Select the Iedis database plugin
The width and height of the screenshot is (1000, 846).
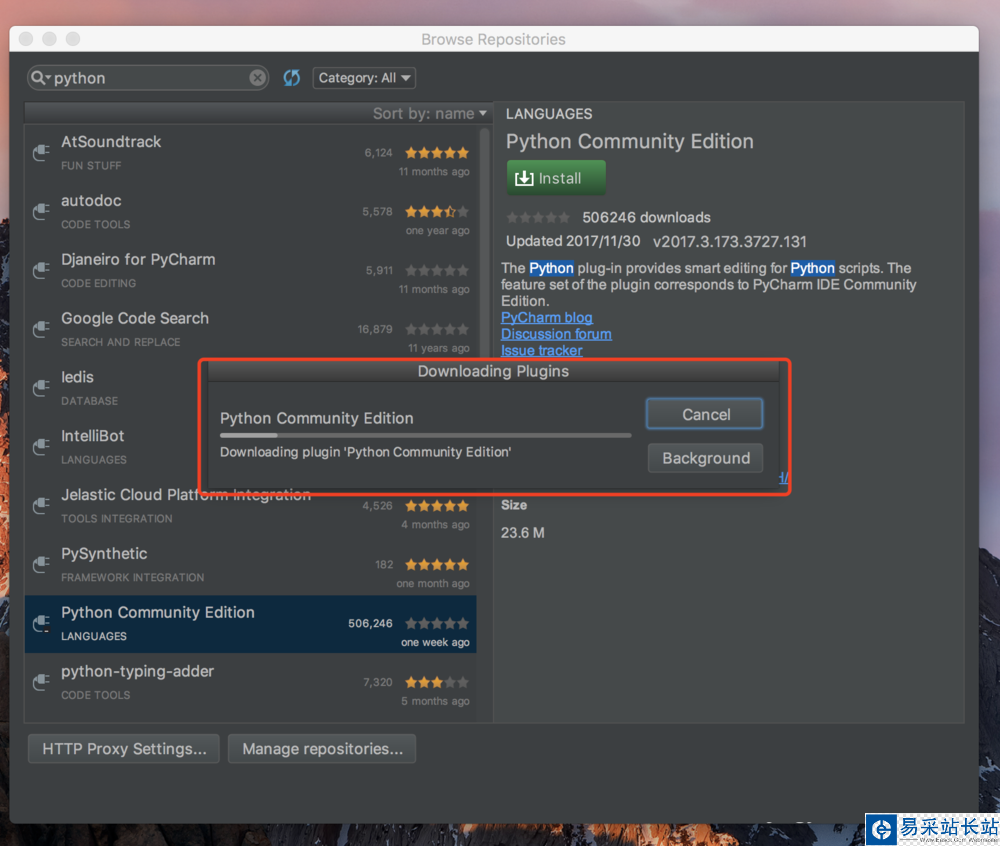point(112,388)
